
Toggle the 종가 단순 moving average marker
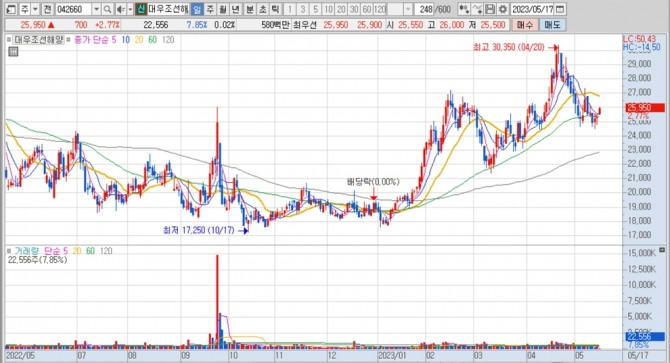68,40
